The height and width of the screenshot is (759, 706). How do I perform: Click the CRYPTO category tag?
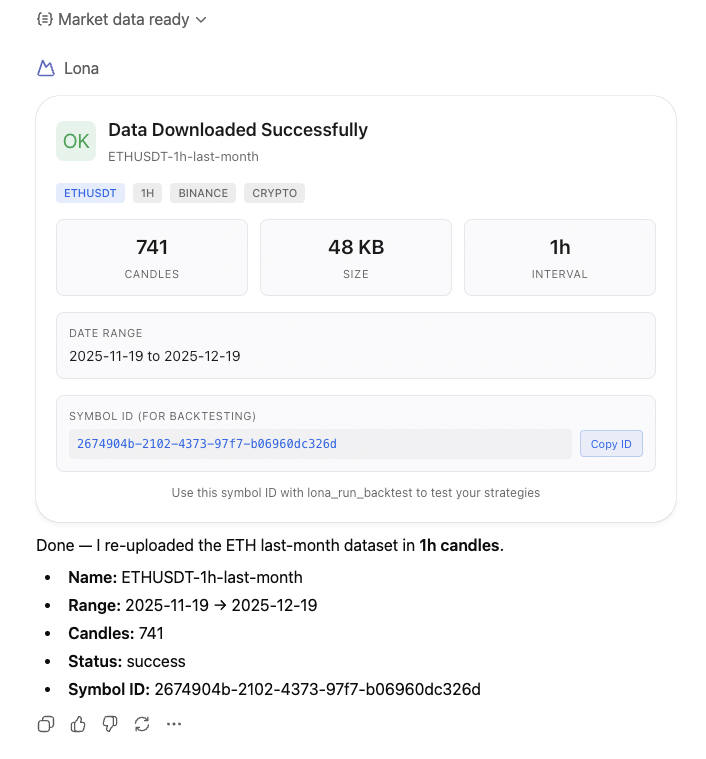click(274, 193)
